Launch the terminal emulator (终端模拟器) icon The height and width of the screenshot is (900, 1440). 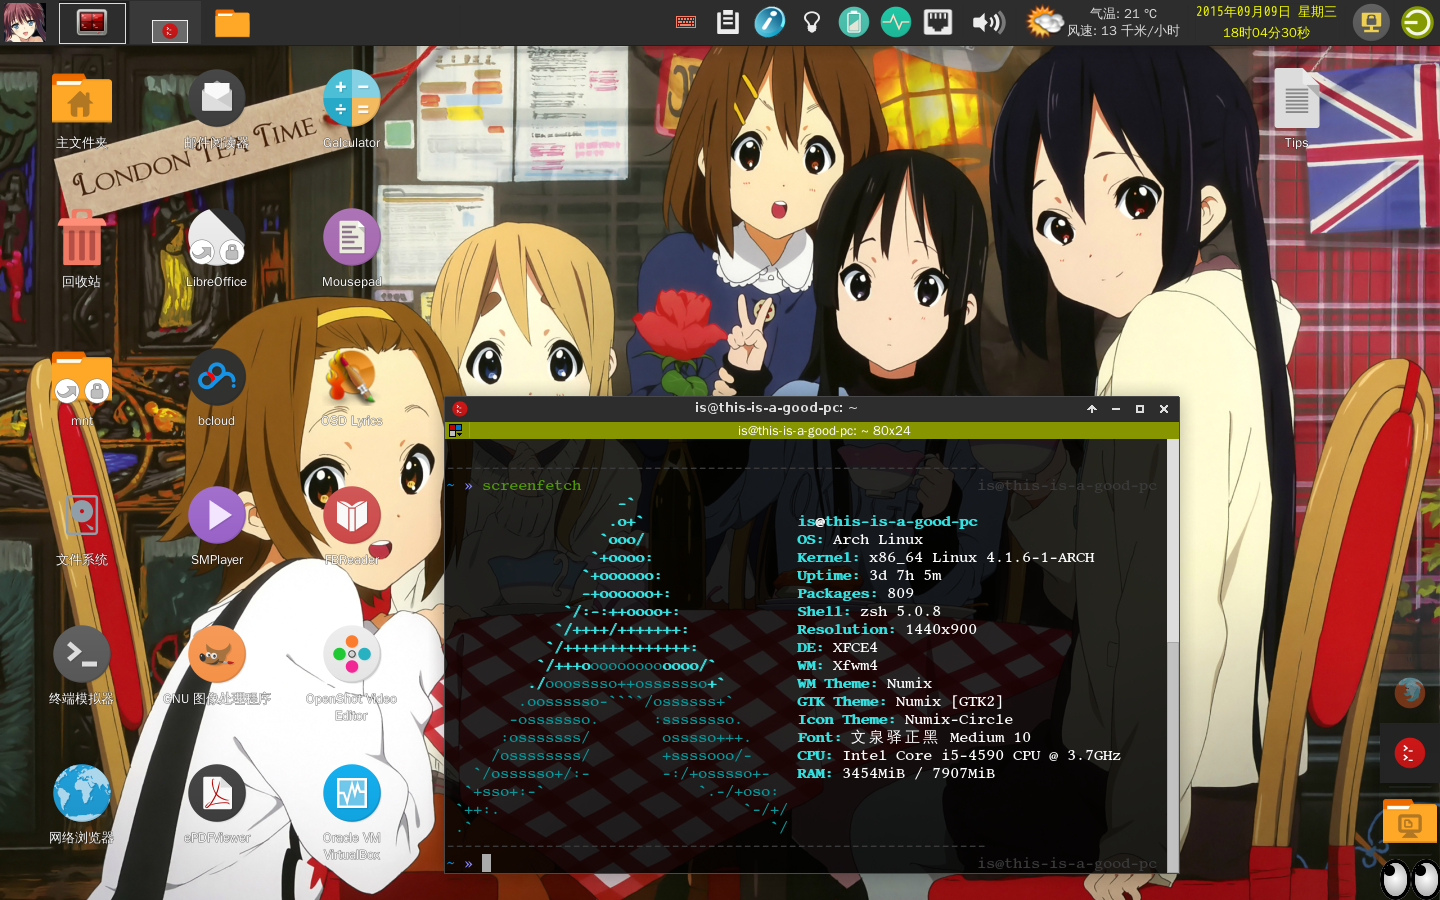pos(82,655)
